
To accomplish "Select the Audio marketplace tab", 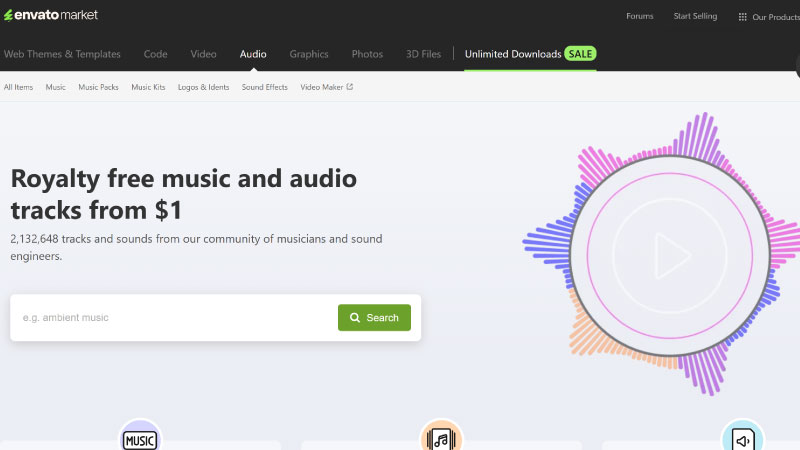I will 253,54.
